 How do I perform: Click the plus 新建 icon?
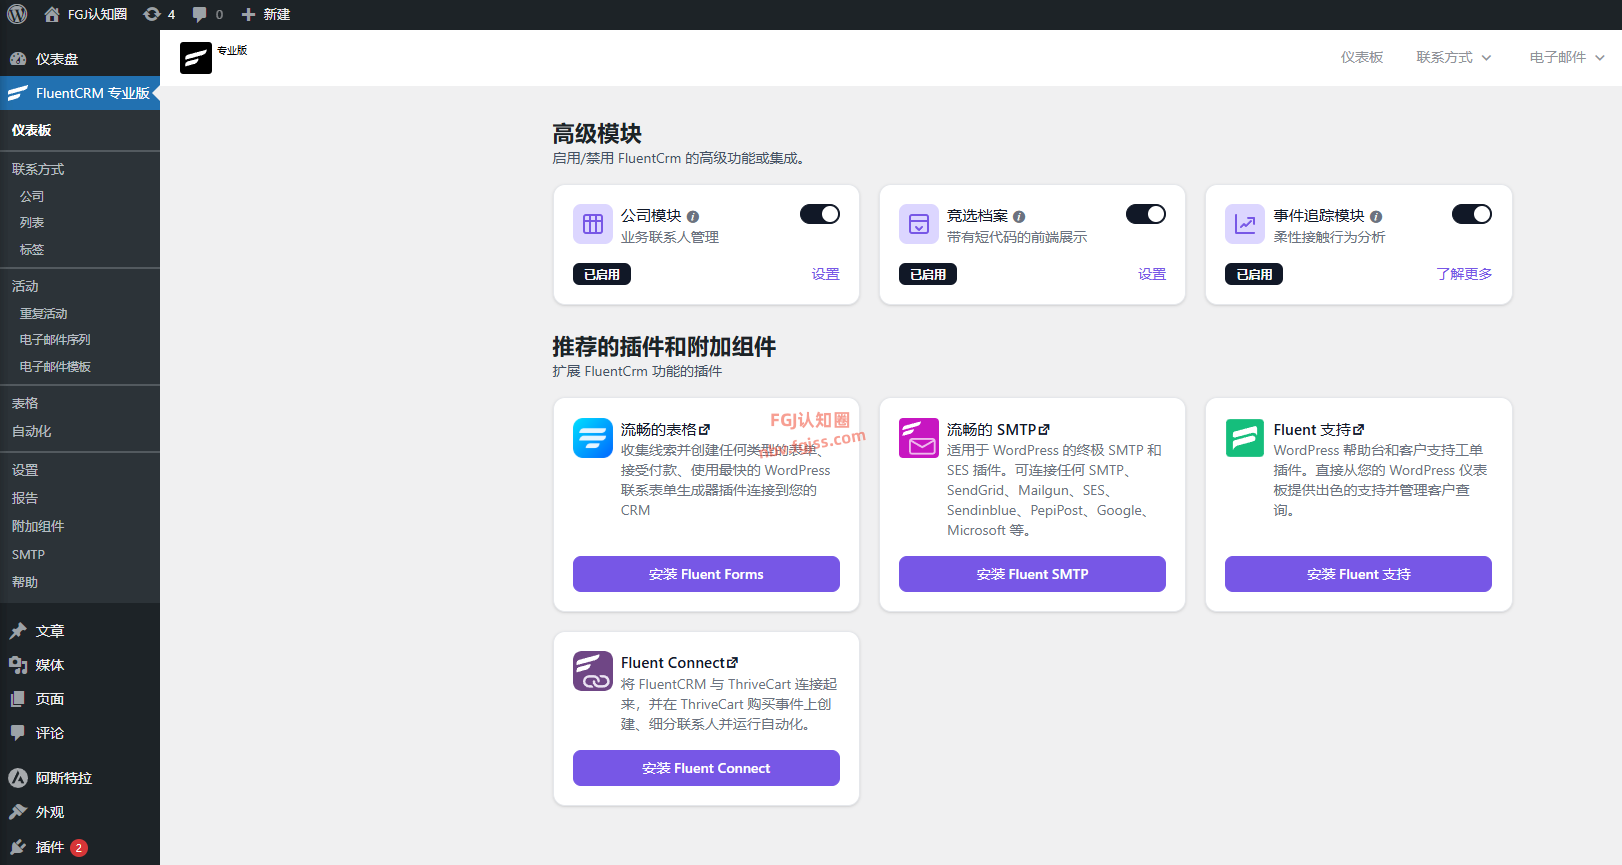pos(248,14)
